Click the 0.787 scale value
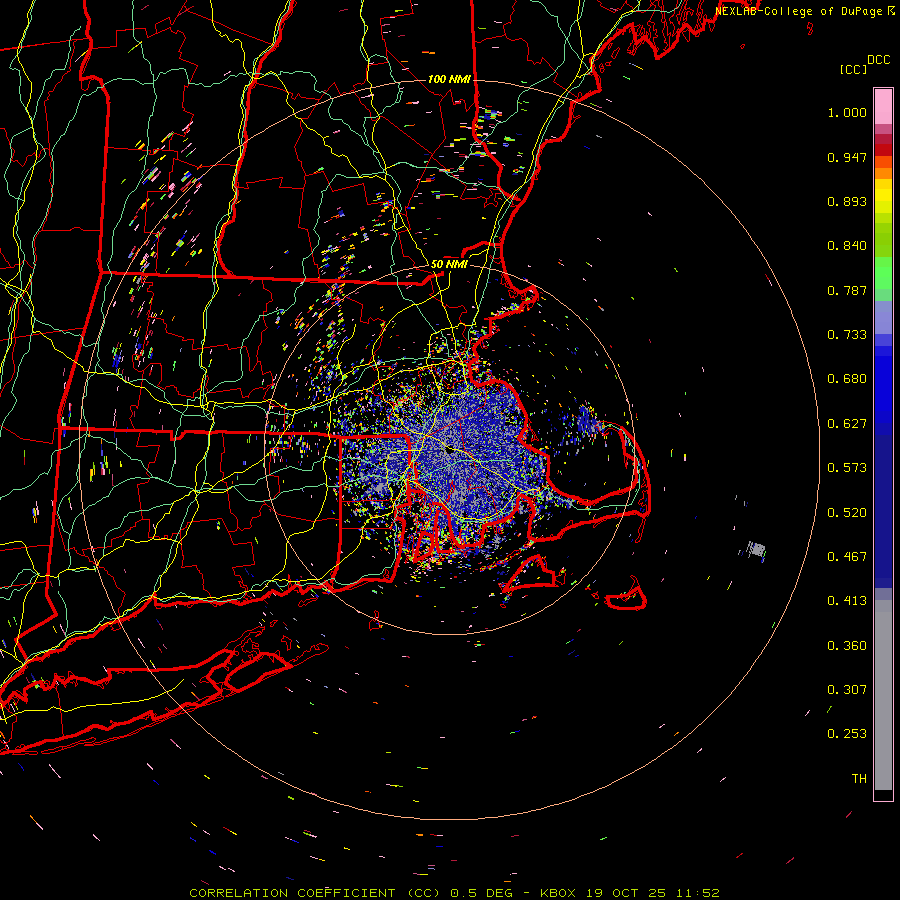 [x=847, y=290]
